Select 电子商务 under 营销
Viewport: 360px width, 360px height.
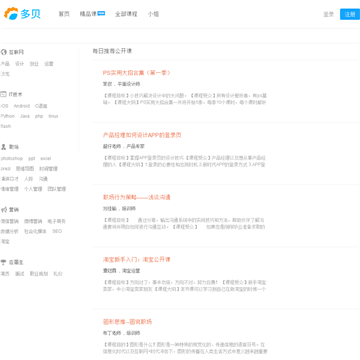pos(57,221)
